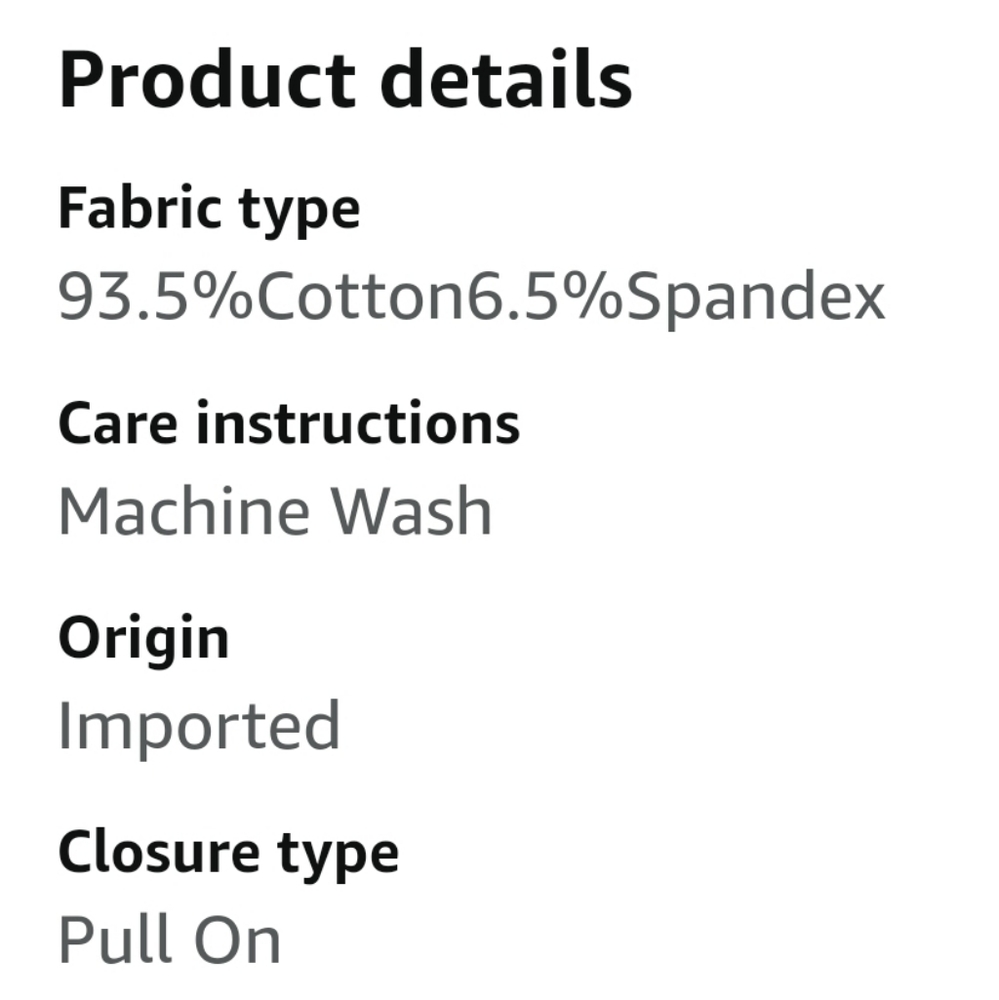Click the Machine Wash value text
999x1000 pixels.
[x=275, y=511]
